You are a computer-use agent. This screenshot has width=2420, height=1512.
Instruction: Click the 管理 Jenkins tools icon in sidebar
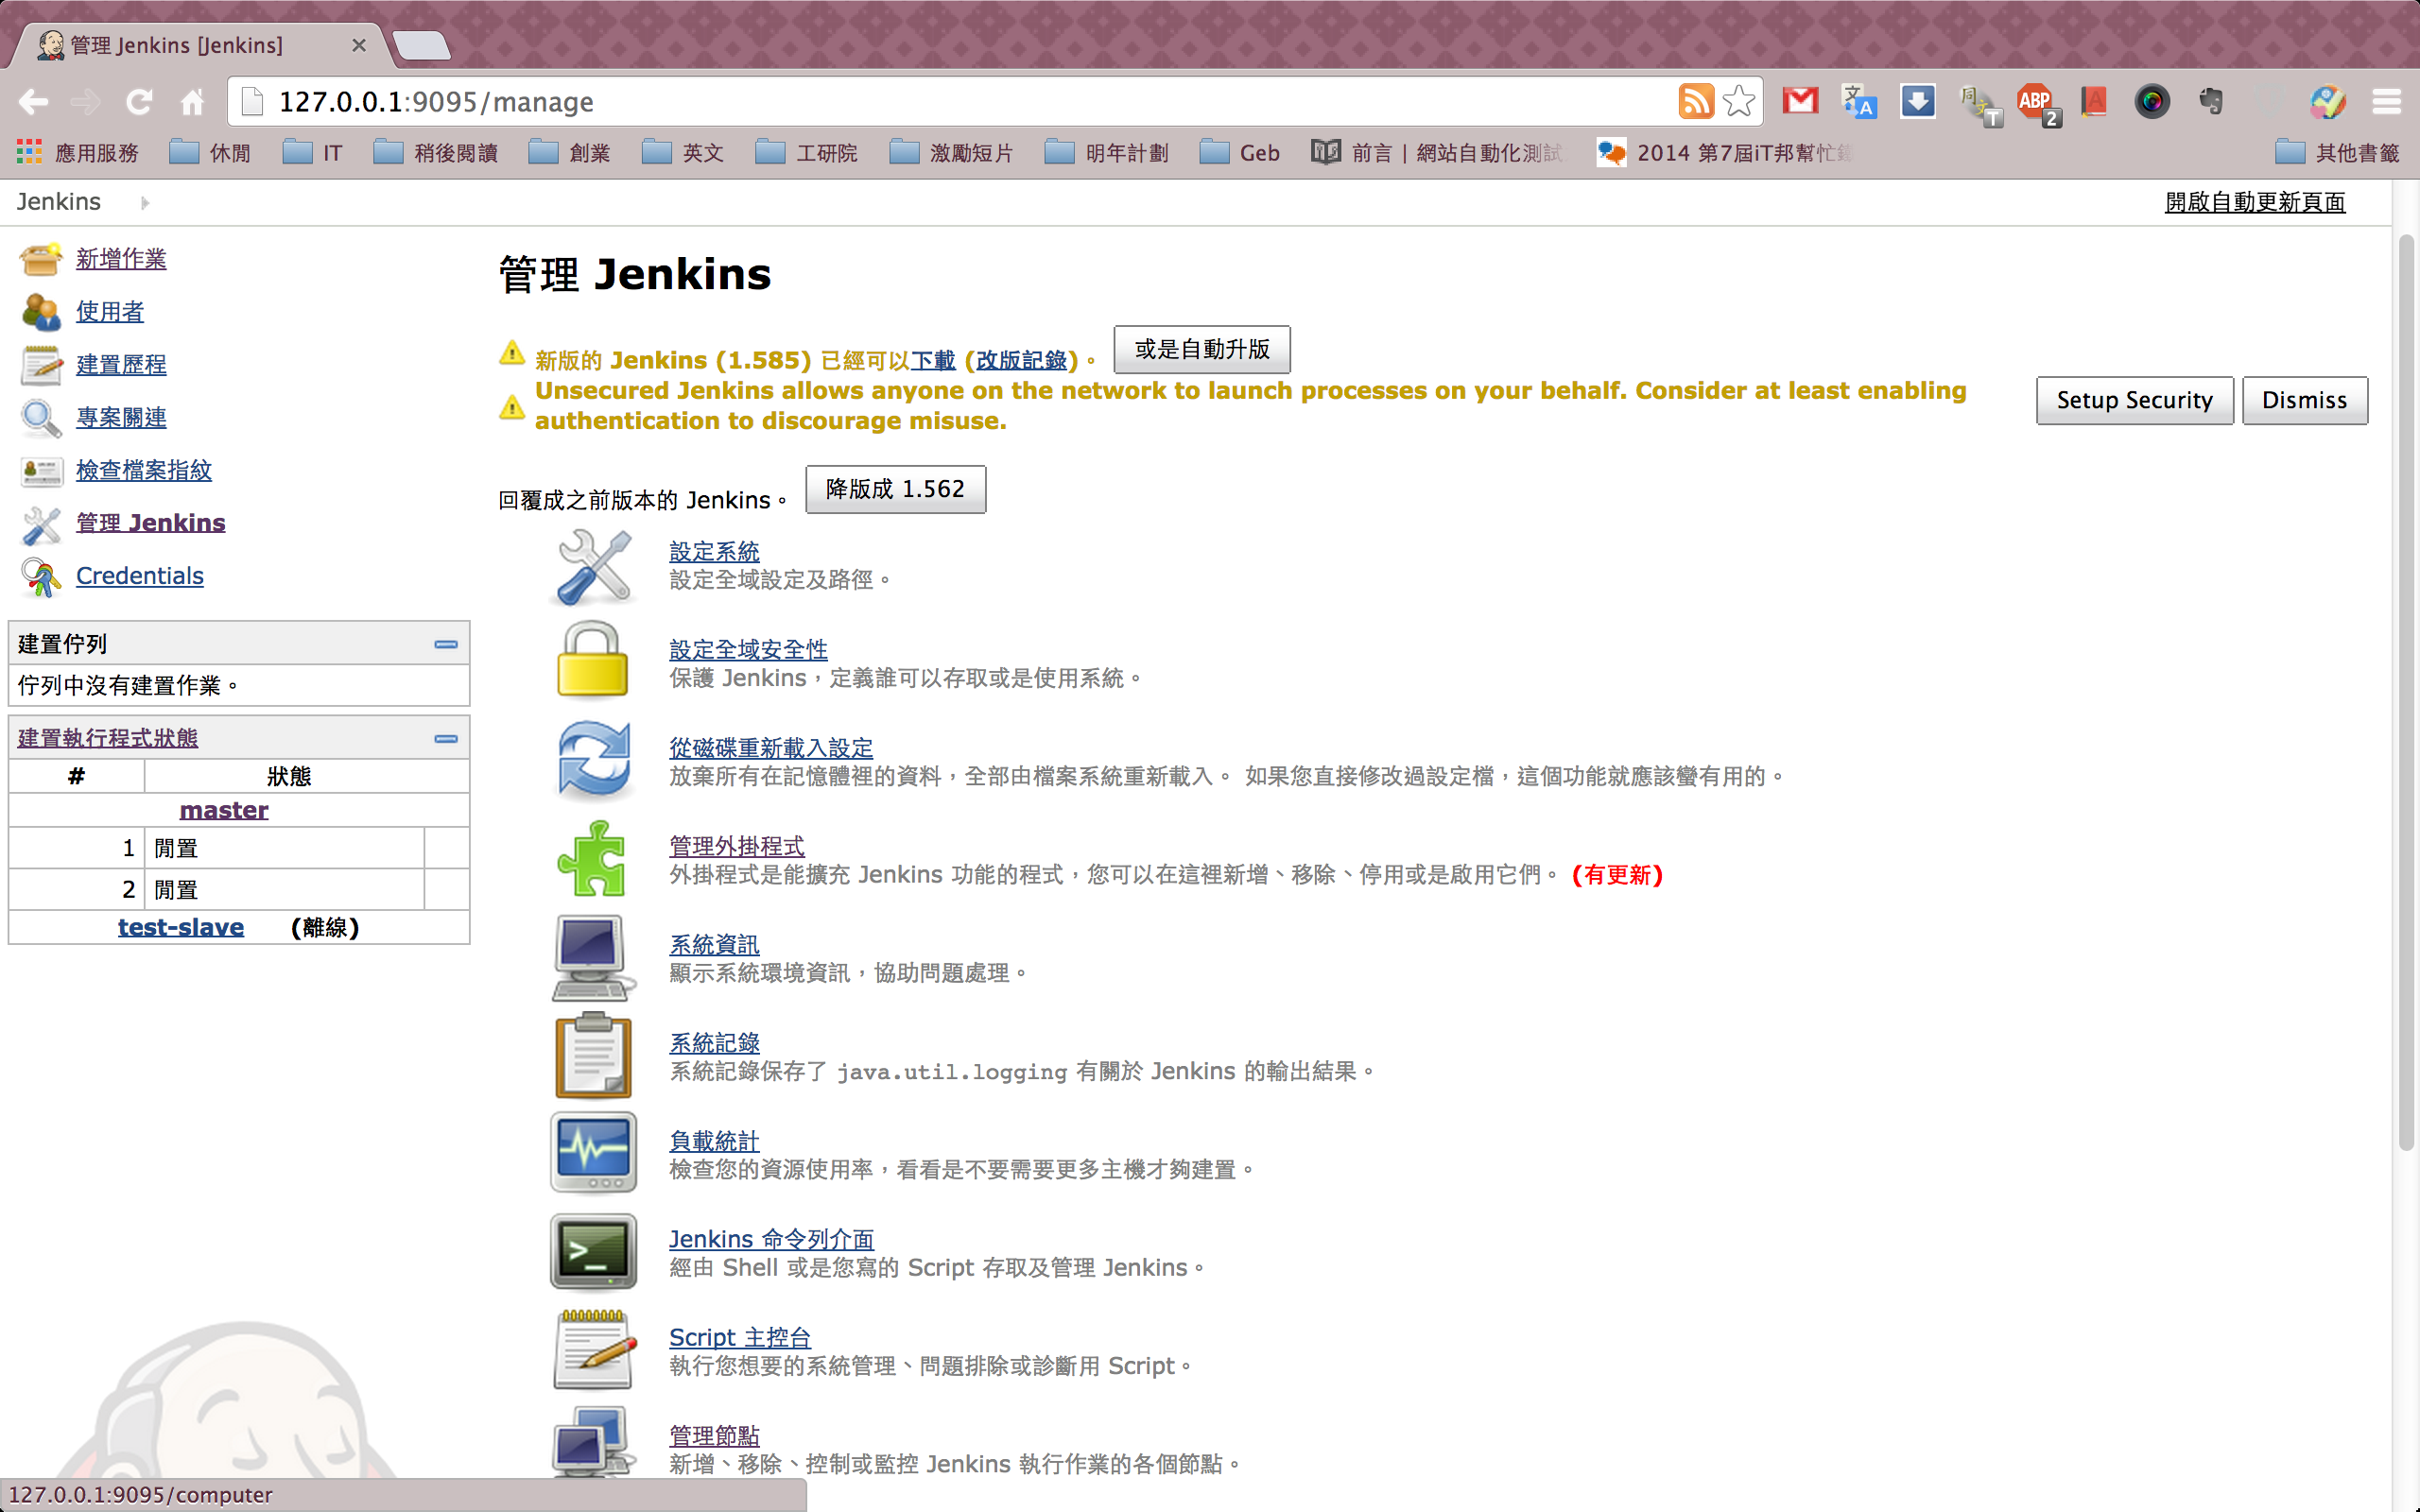pos(41,524)
